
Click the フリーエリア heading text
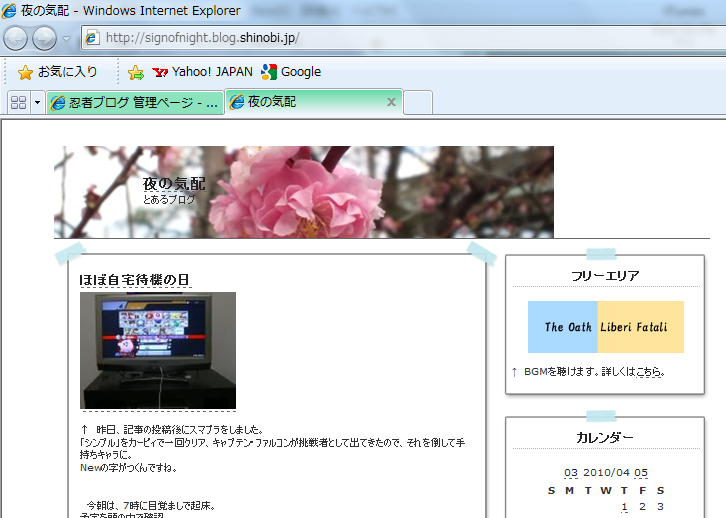point(605,276)
